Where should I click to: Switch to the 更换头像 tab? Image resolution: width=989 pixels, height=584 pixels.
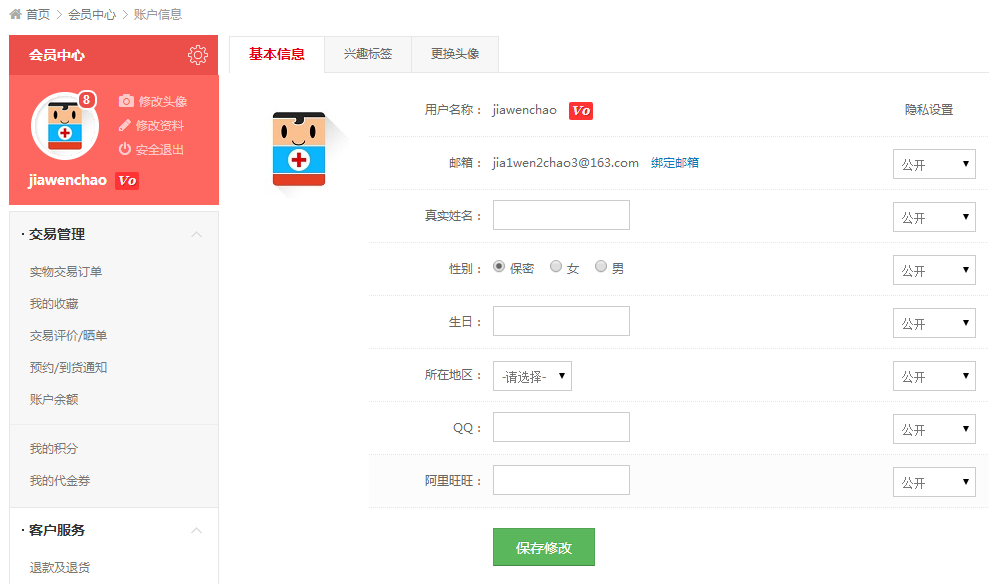(455, 54)
